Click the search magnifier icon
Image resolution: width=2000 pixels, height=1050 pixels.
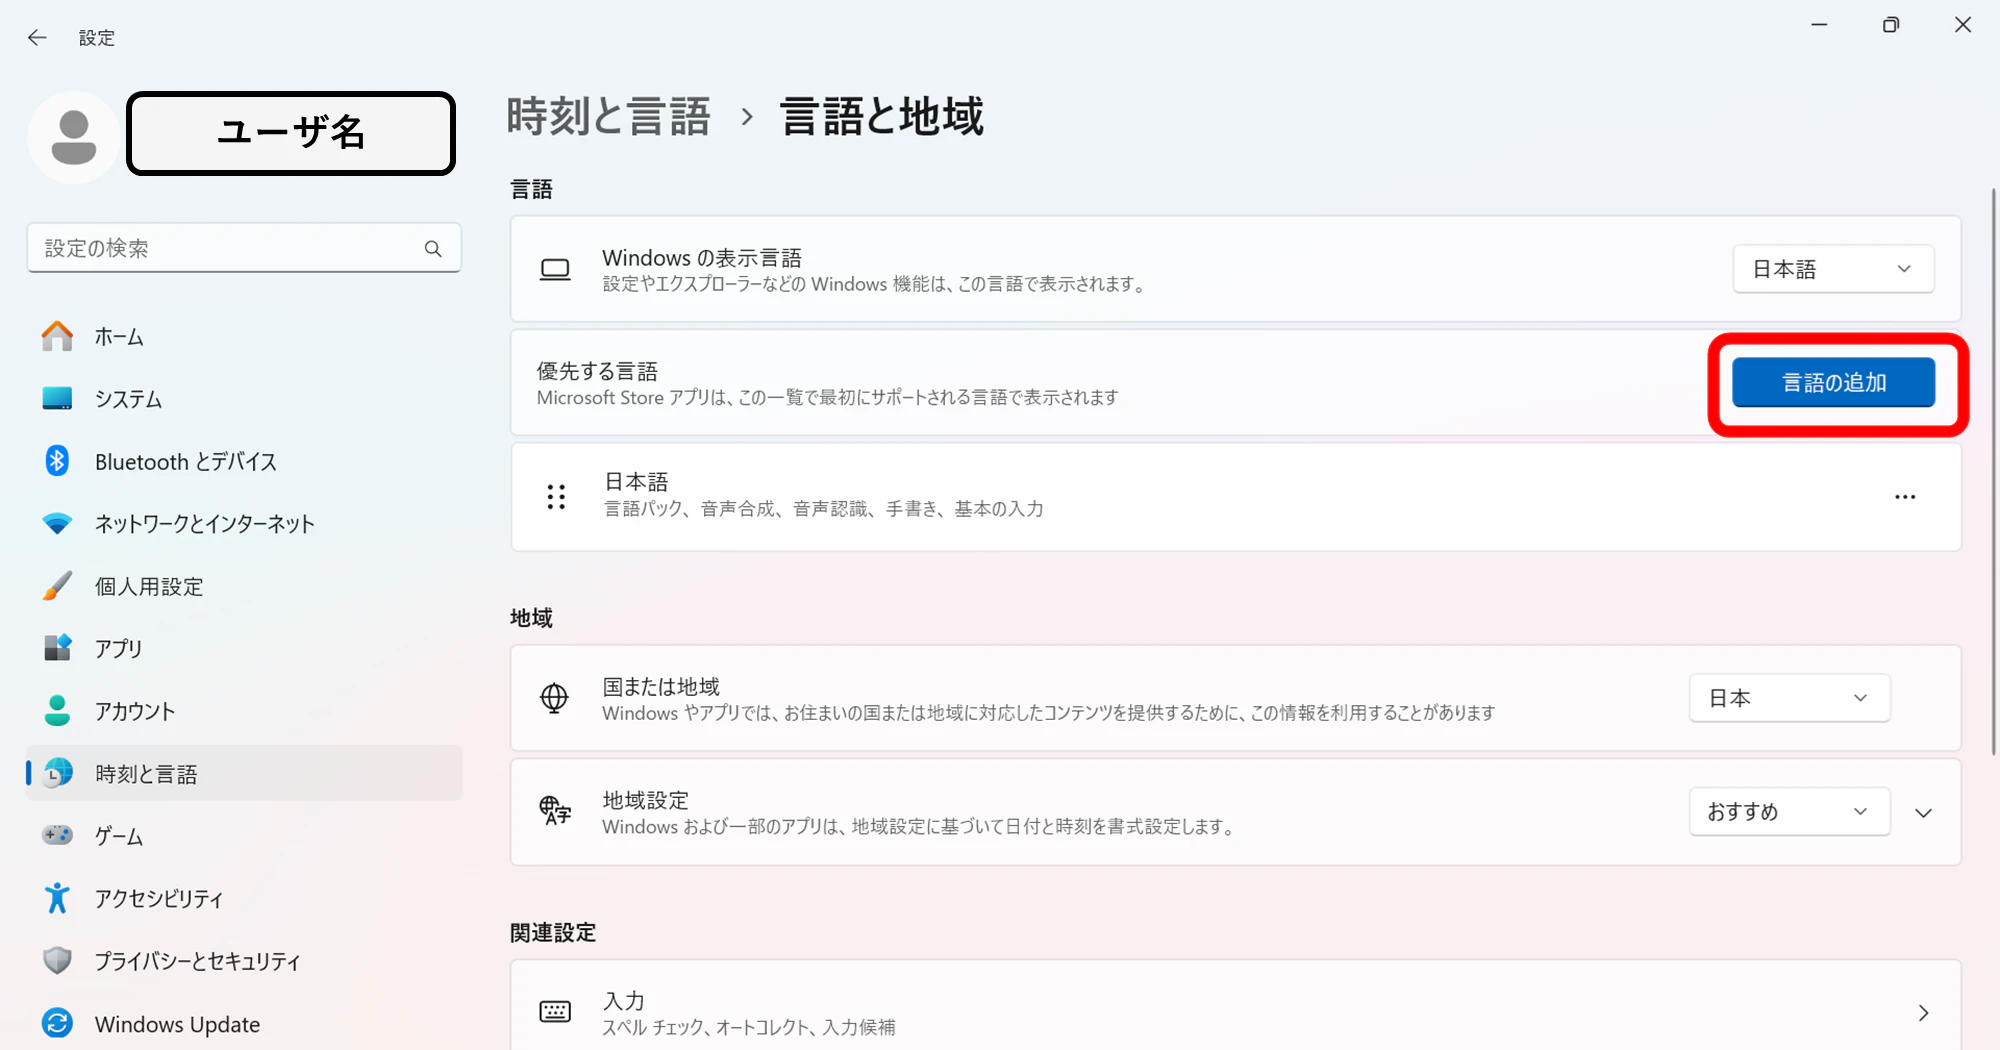point(433,248)
